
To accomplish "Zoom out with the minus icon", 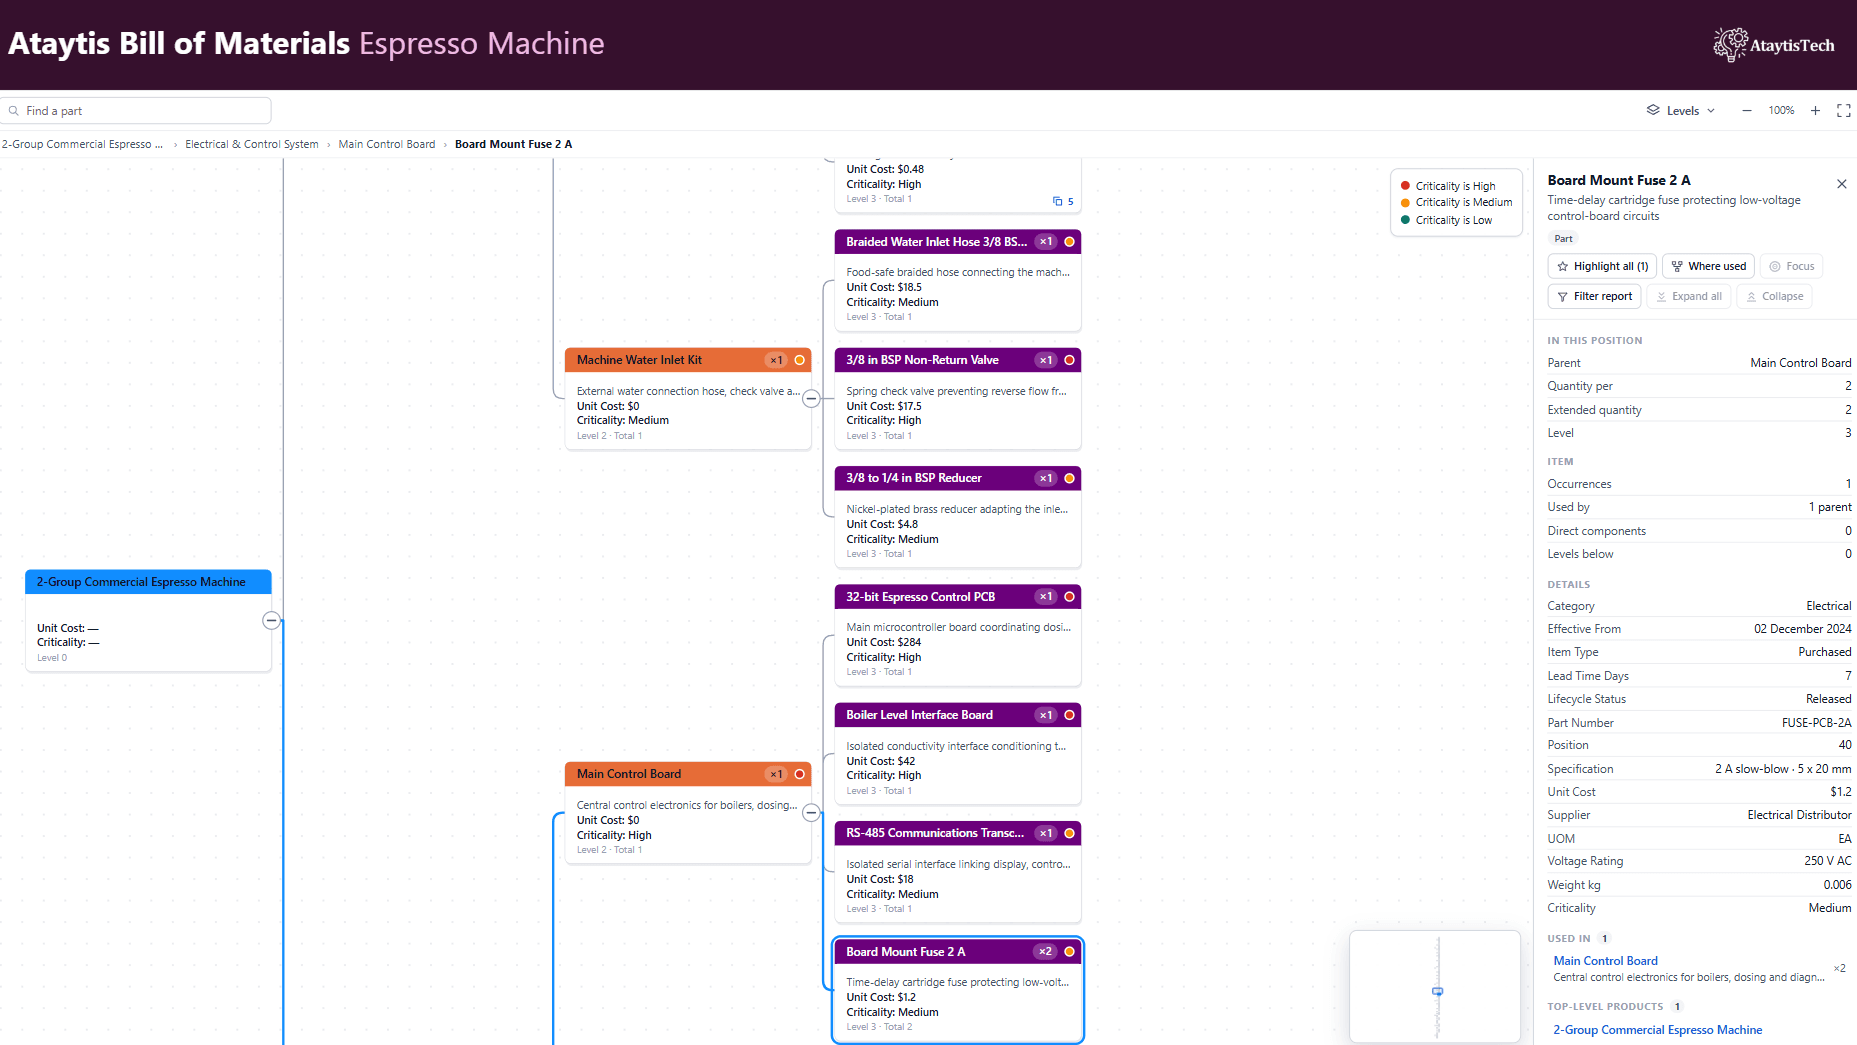I will coord(1747,111).
